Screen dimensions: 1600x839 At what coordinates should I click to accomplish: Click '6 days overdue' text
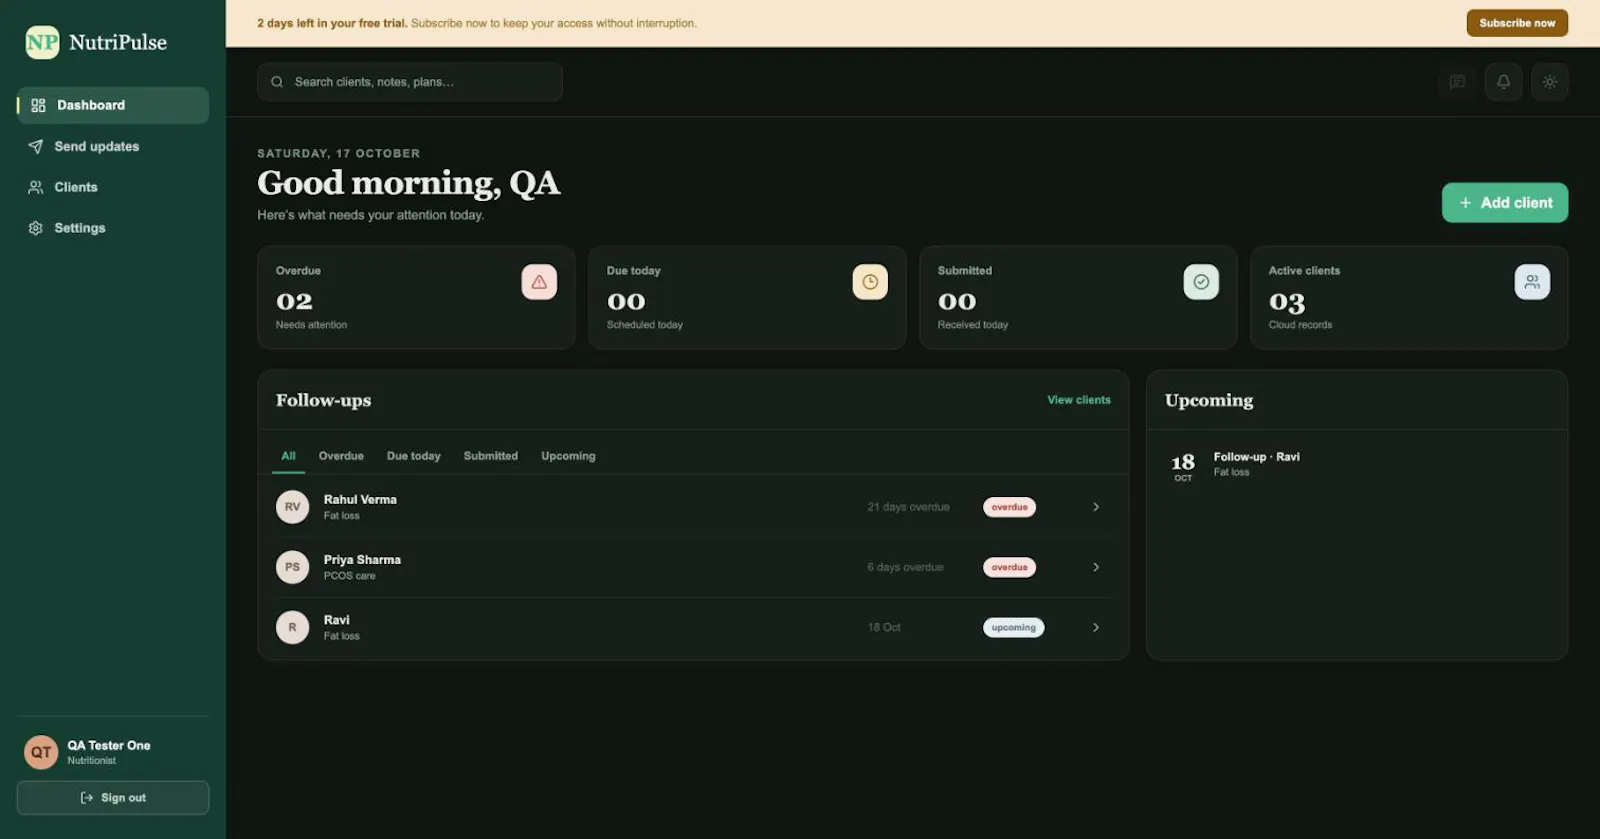click(x=905, y=567)
